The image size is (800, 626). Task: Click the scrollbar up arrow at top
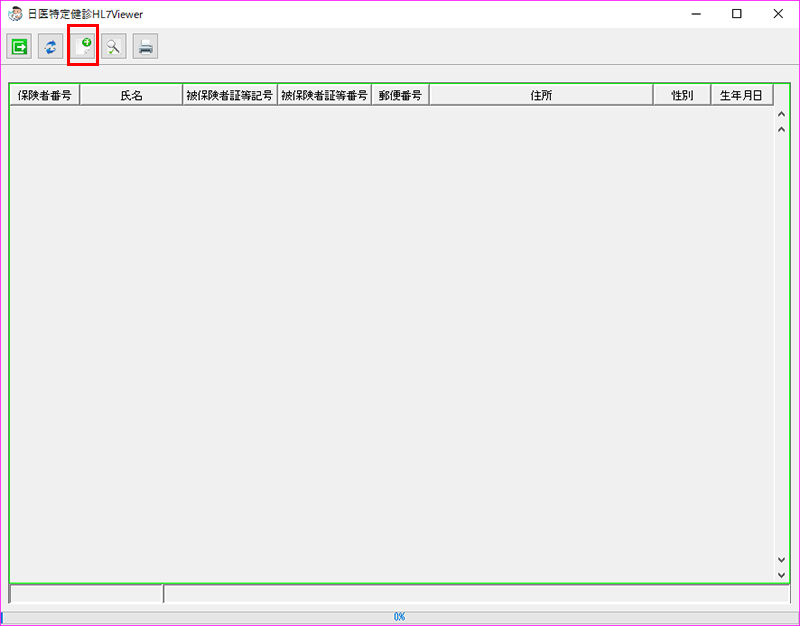[x=782, y=114]
